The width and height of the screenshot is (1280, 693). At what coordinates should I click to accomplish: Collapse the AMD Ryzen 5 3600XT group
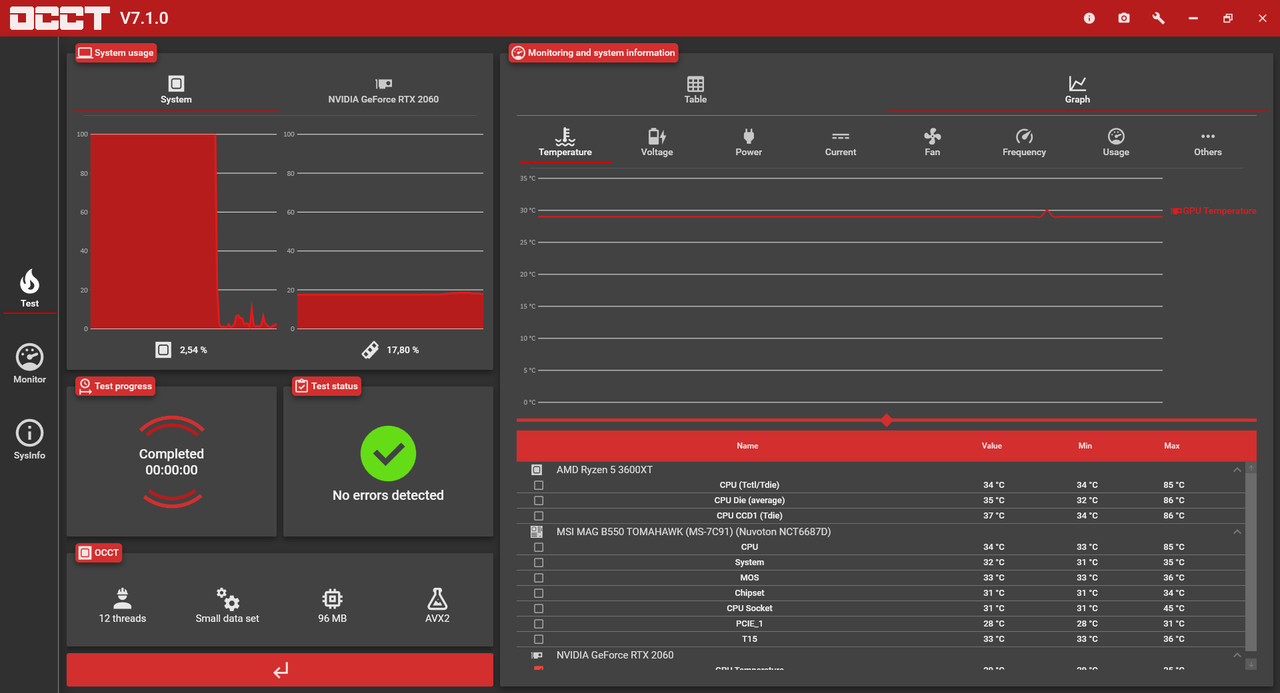(x=1237, y=470)
